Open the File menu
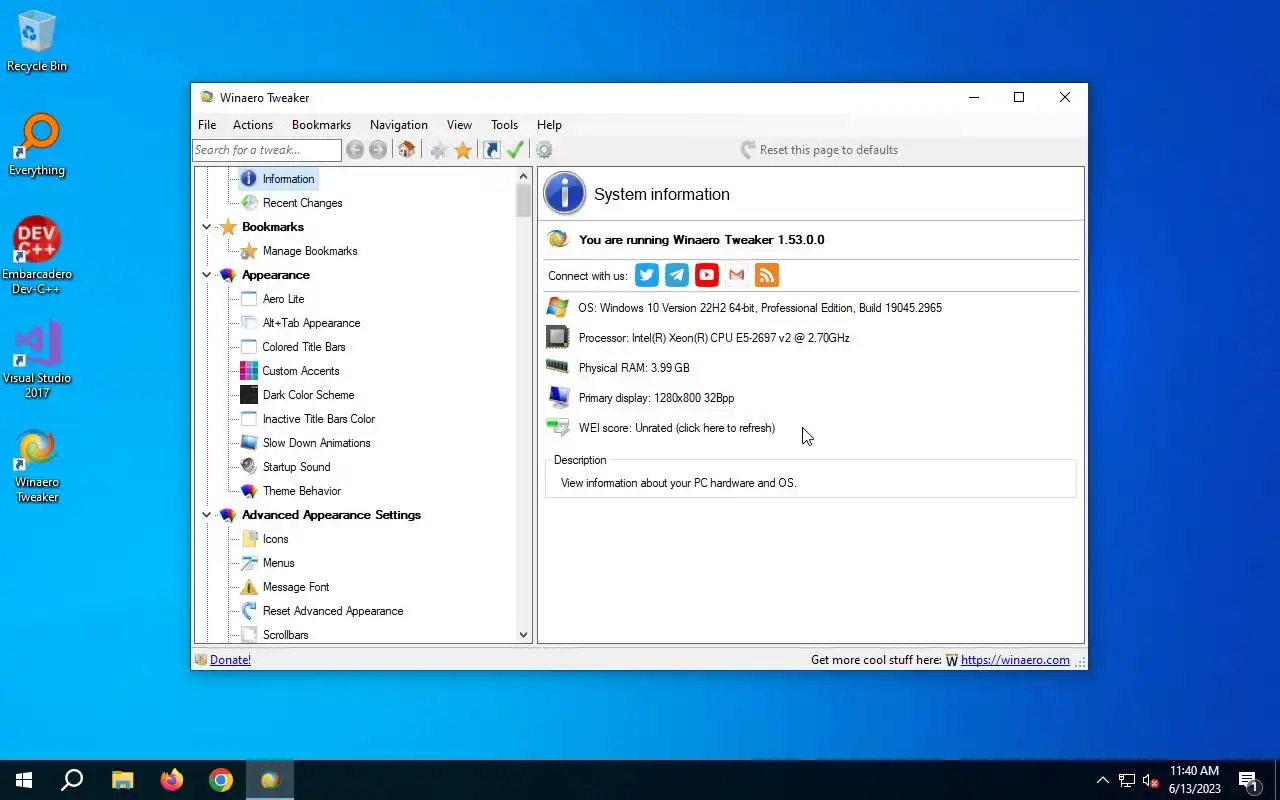 (207, 125)
